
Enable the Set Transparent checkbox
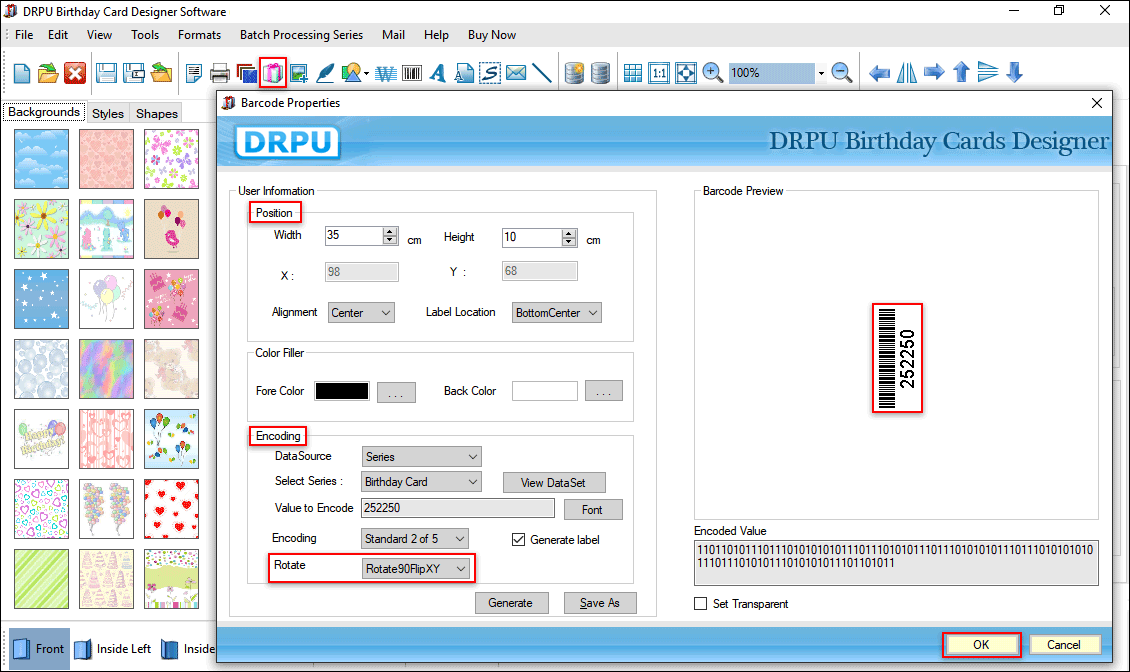[x=700, y=604]
